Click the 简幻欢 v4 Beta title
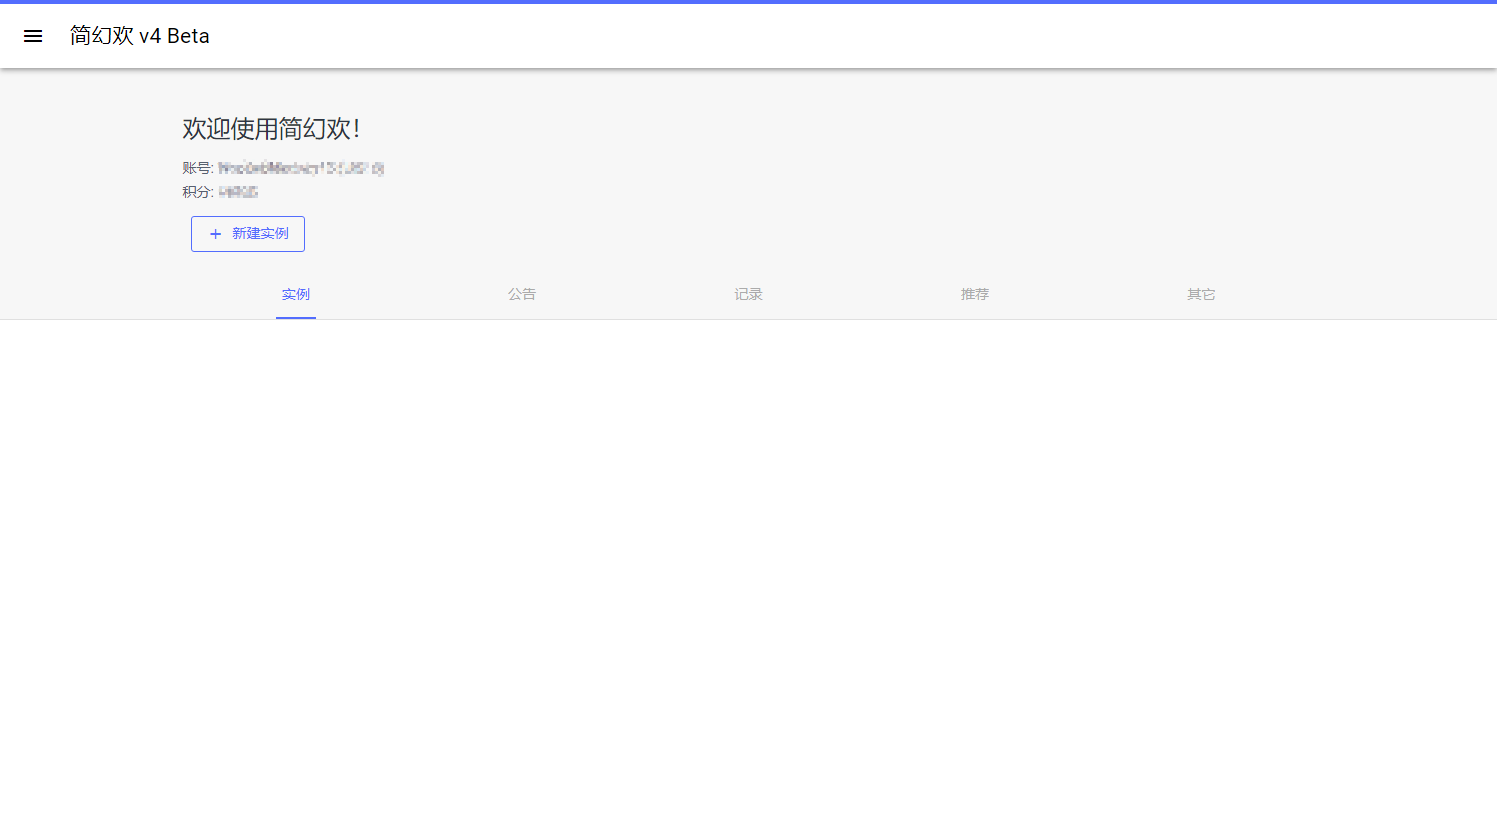 click(x=140, y=36)
